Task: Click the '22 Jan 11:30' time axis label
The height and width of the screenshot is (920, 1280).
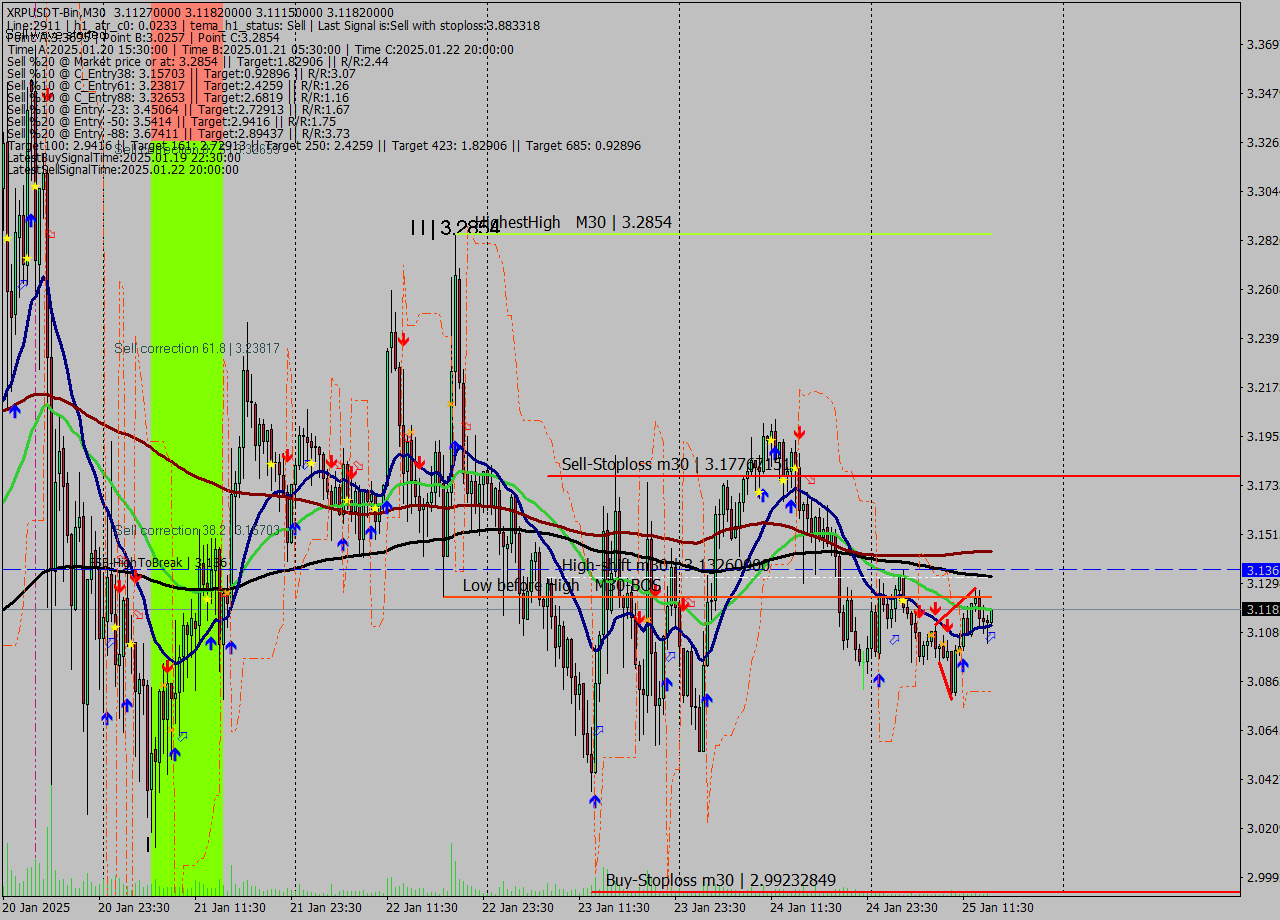Action: (x=421, y=907)
